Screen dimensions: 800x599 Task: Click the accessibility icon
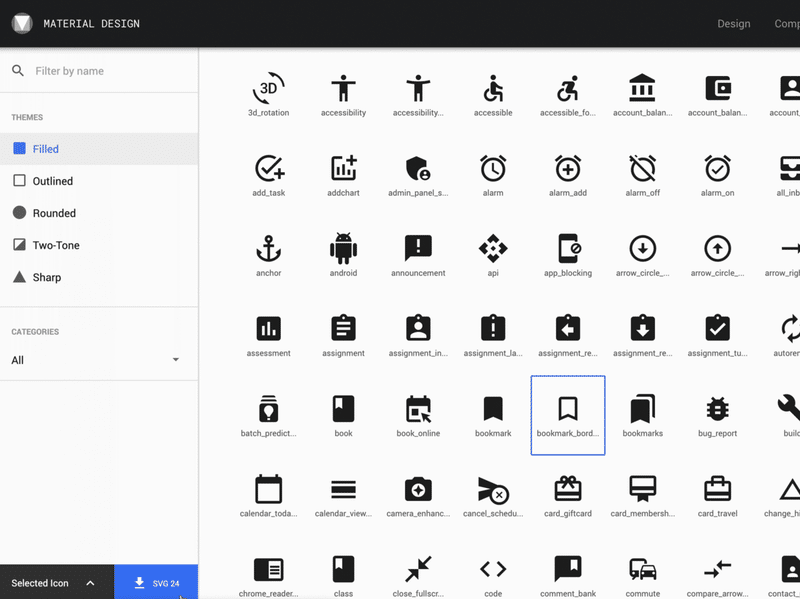[343, 88]
